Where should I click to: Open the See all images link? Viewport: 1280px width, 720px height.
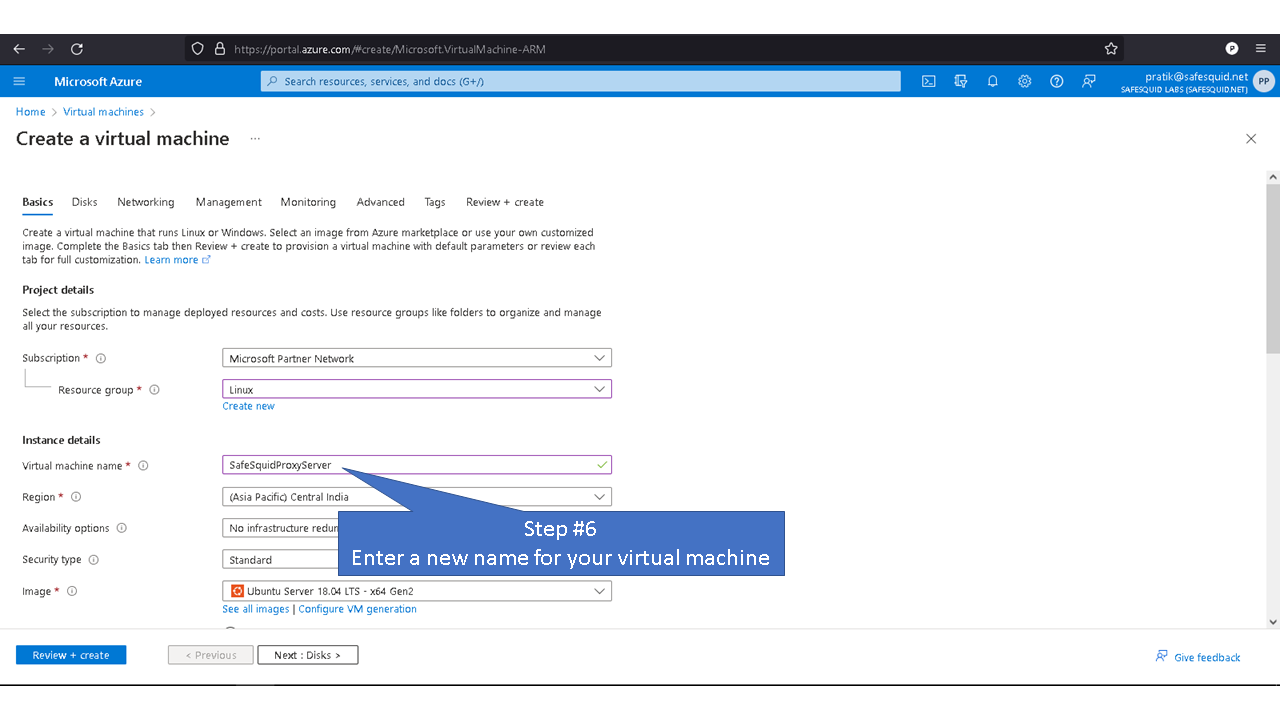tap(256, 609)
